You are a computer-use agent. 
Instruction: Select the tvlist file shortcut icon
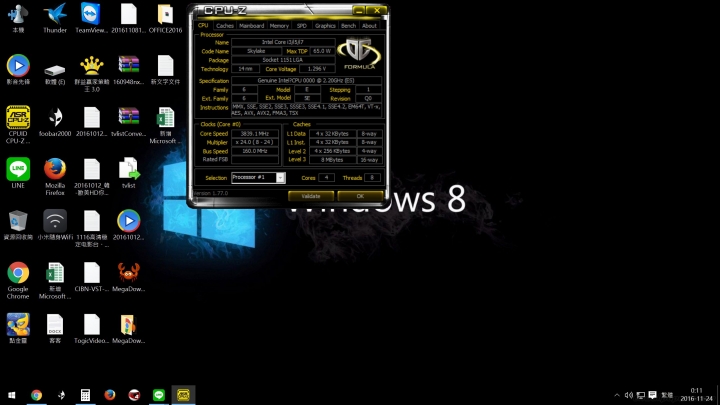coord(129,173)
